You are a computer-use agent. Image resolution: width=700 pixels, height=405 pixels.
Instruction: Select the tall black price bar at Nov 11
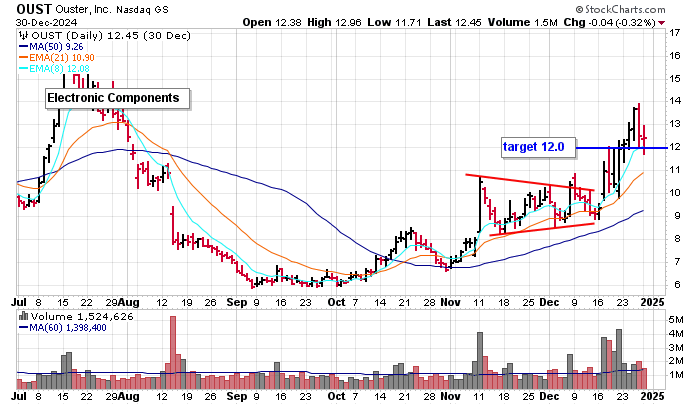tap(480, 205)
